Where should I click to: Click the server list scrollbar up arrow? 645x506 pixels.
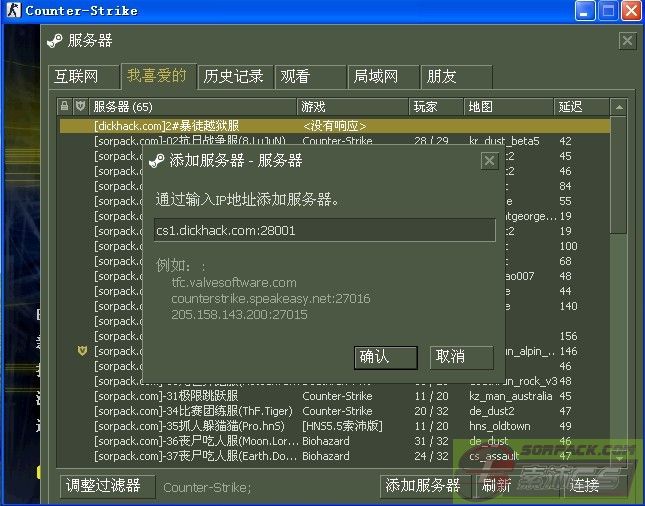tap(620, 106)
